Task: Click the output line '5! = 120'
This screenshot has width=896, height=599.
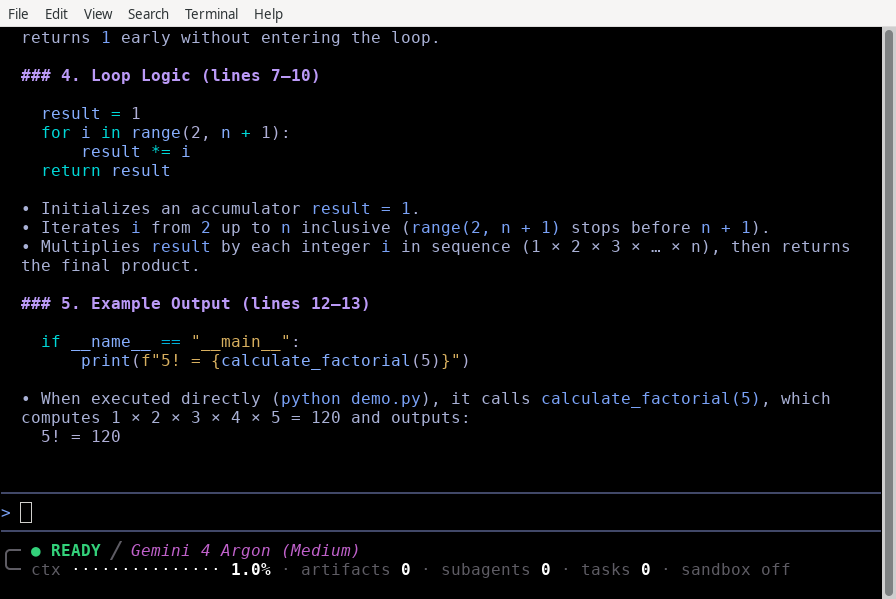Action: tap(81, 437)
